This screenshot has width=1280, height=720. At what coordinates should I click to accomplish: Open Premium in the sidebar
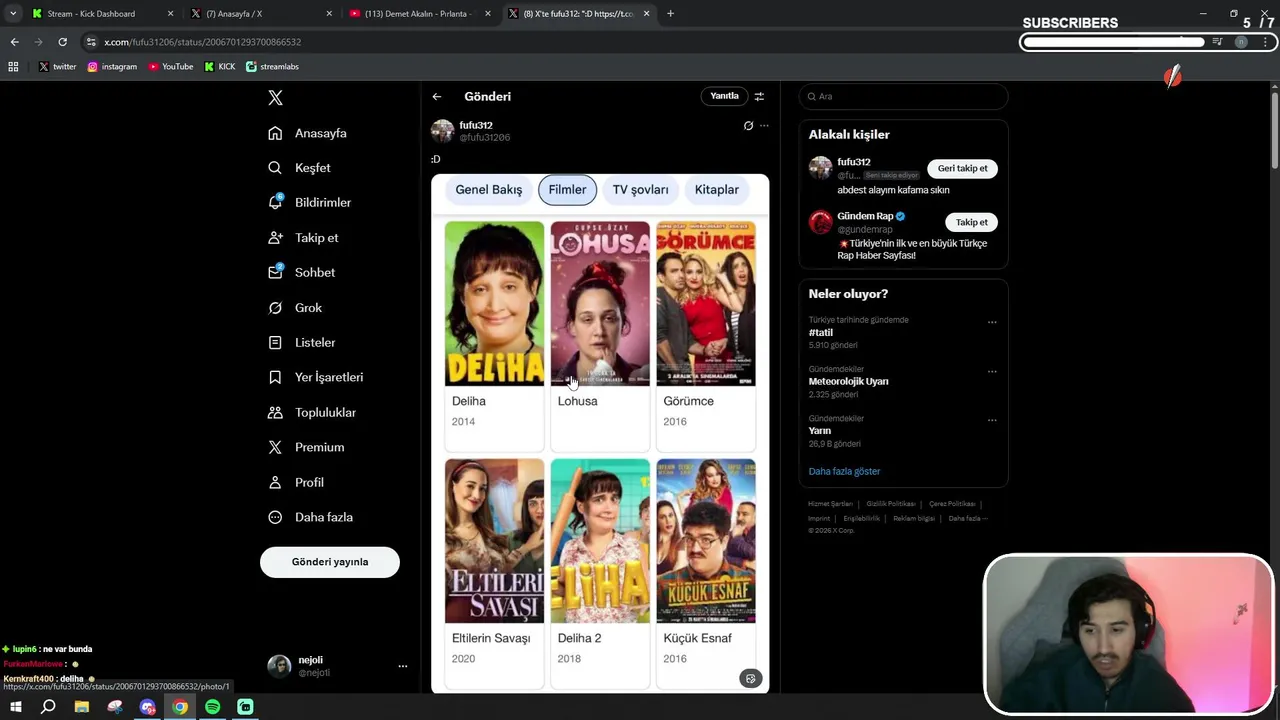306,447
